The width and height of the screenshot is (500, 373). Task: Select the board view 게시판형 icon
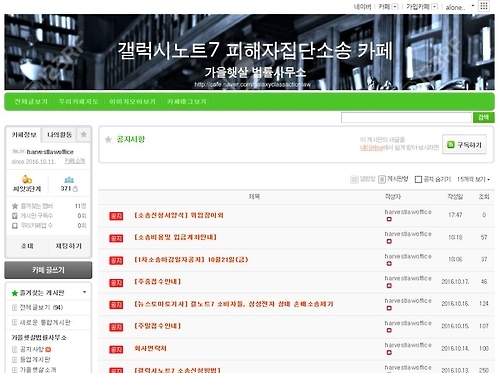[382, 179]
